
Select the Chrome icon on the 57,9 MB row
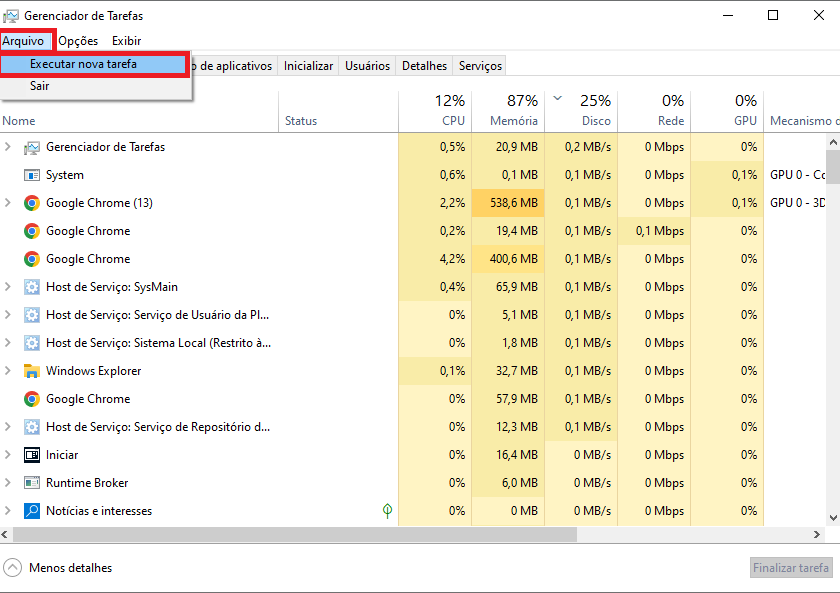(x=32, y=399)
